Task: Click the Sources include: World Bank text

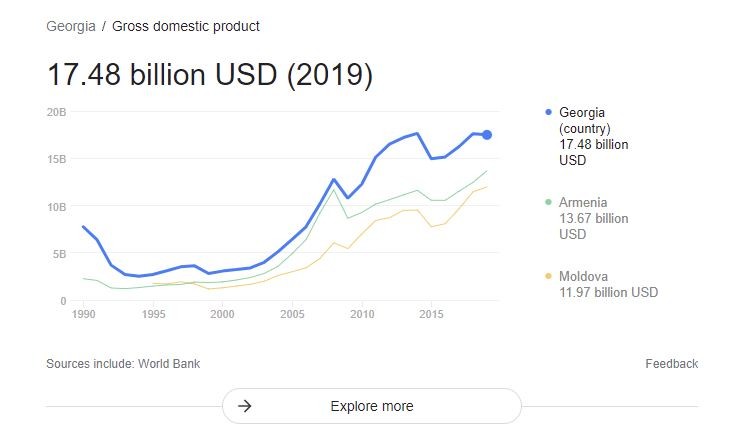Action: pos(123,364)
